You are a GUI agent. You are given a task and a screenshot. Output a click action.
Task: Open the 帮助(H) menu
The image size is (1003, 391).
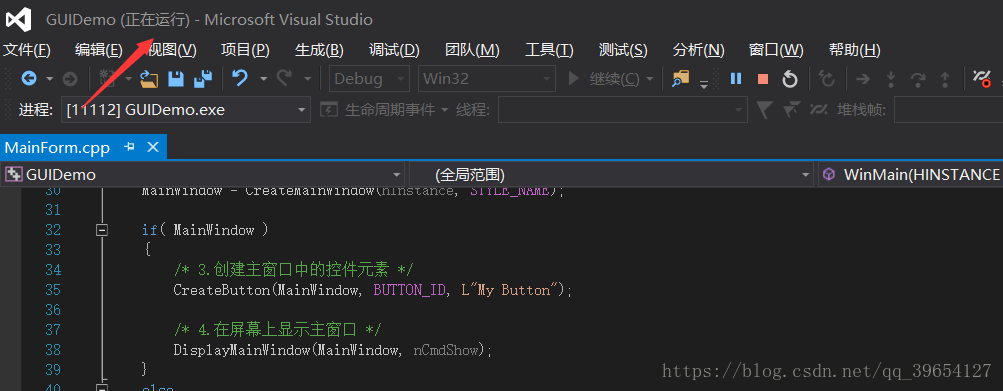pos(855,50)
